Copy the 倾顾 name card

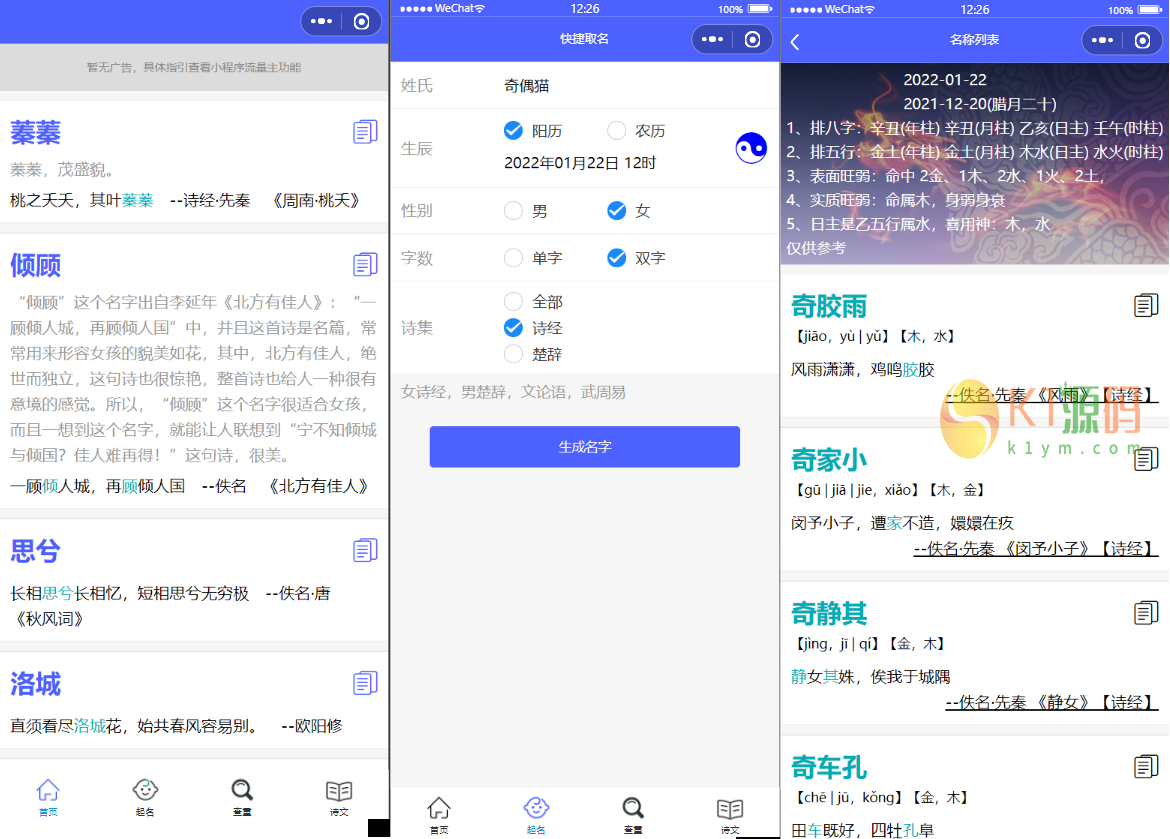[365, 264]
